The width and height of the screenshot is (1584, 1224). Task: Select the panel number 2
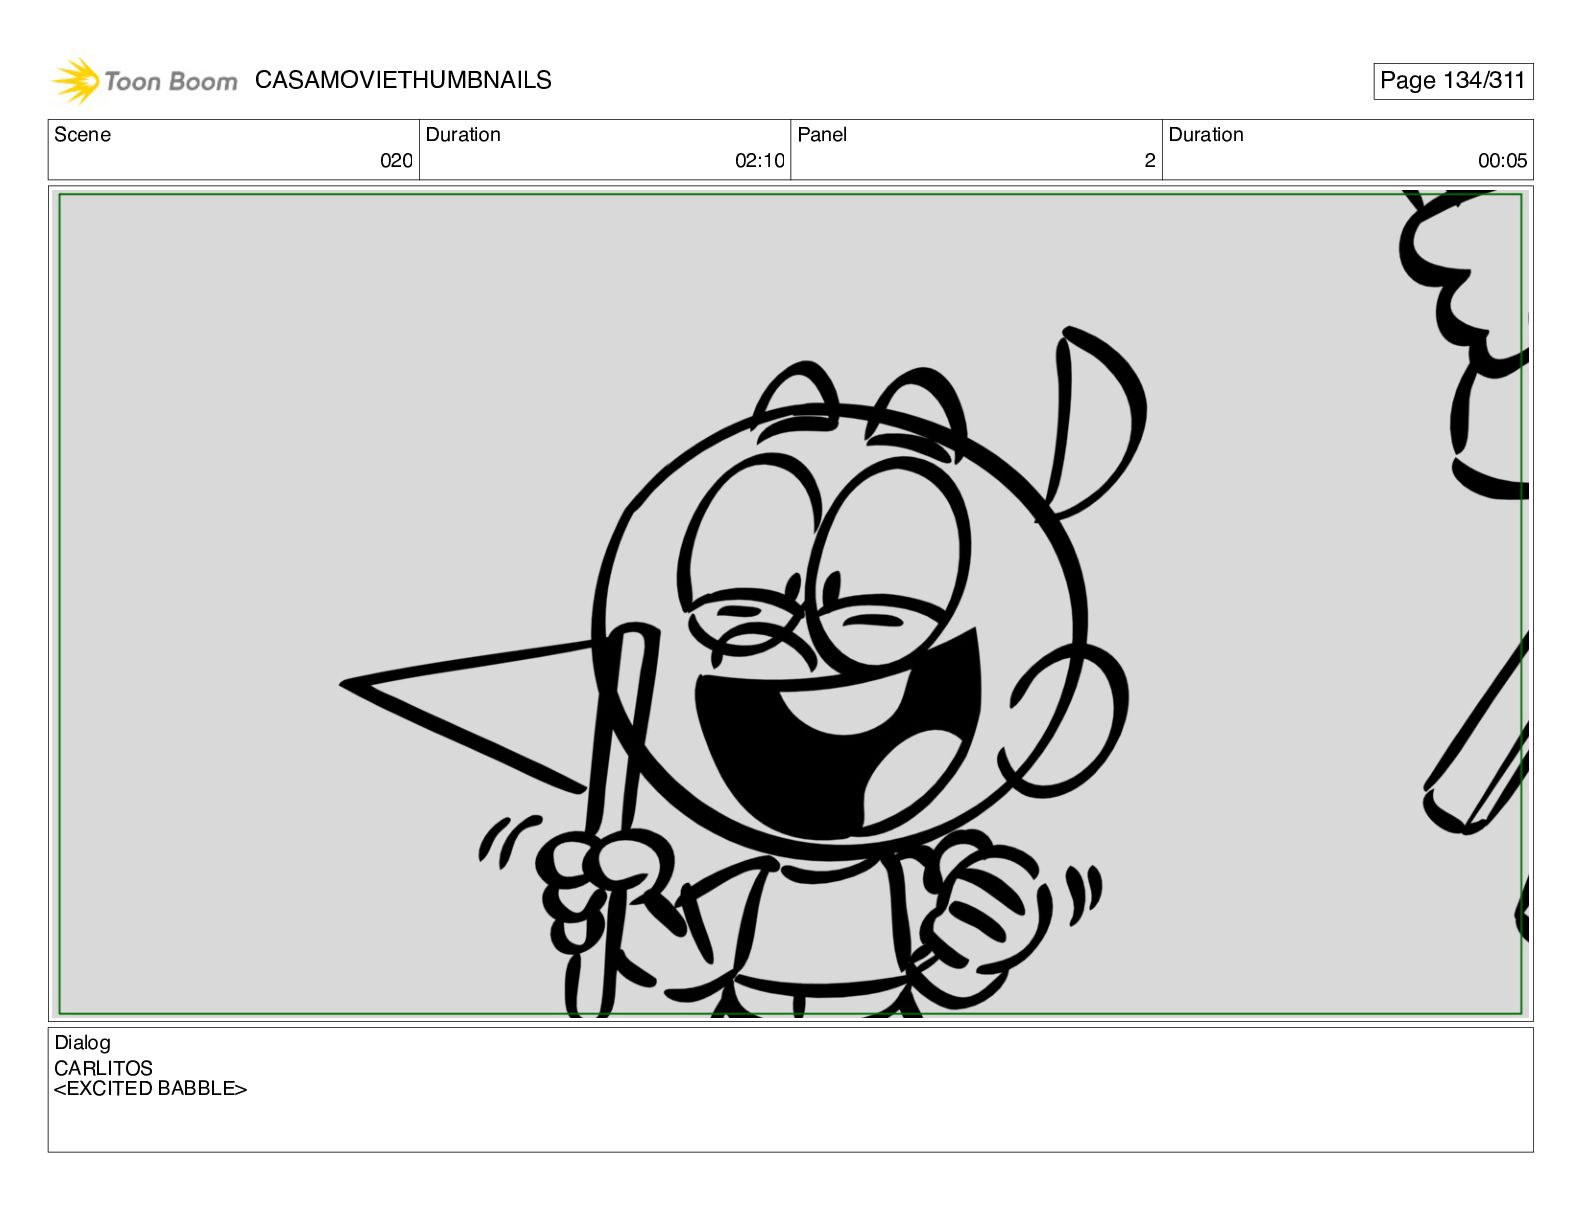[x=1150, y=161]
